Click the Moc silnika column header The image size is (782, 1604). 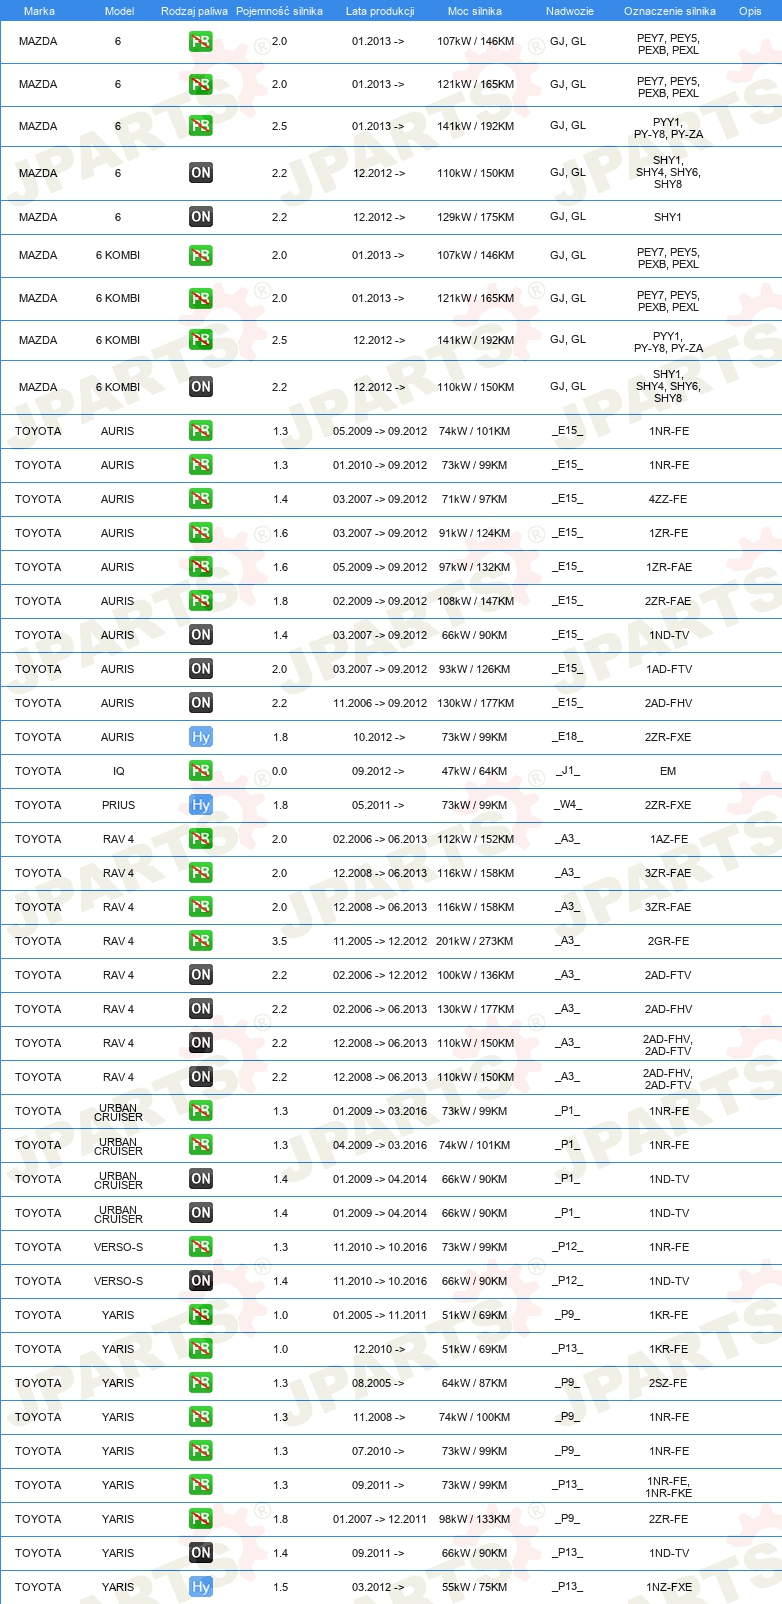[x=475, y=11]
